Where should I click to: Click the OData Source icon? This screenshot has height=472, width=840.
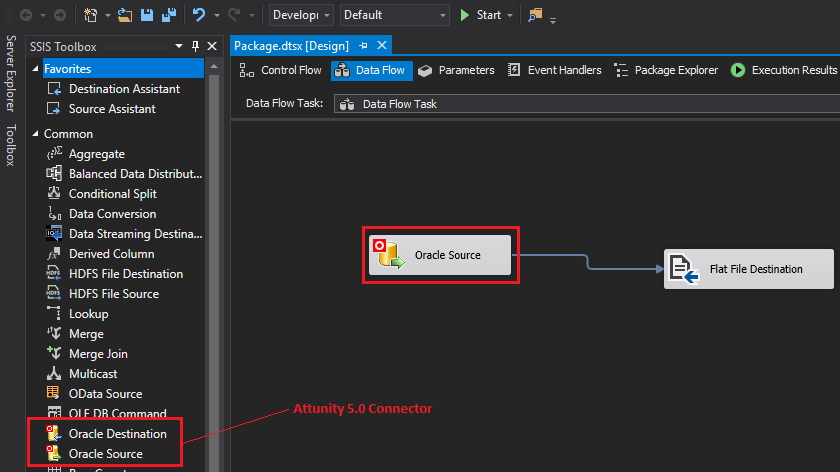pos(54,394)
